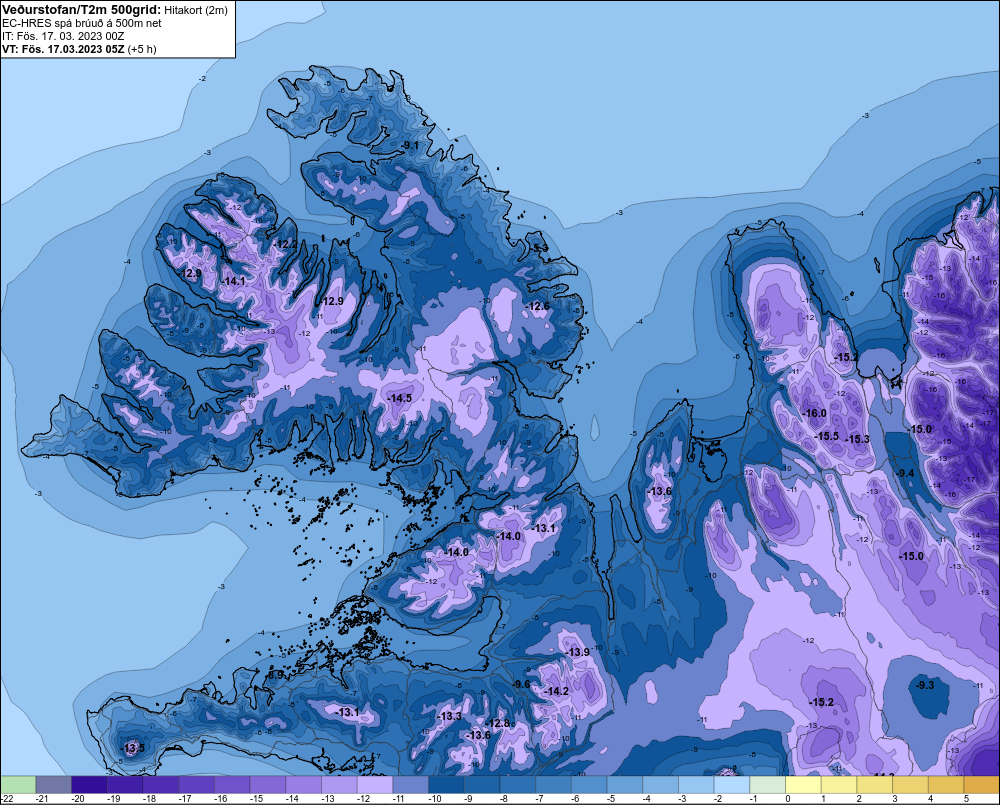Click the 'IT: Fös. 17. 03. 2023 00Z' line
Screen dimensions: 1000x805
click(x=63, y=36)
